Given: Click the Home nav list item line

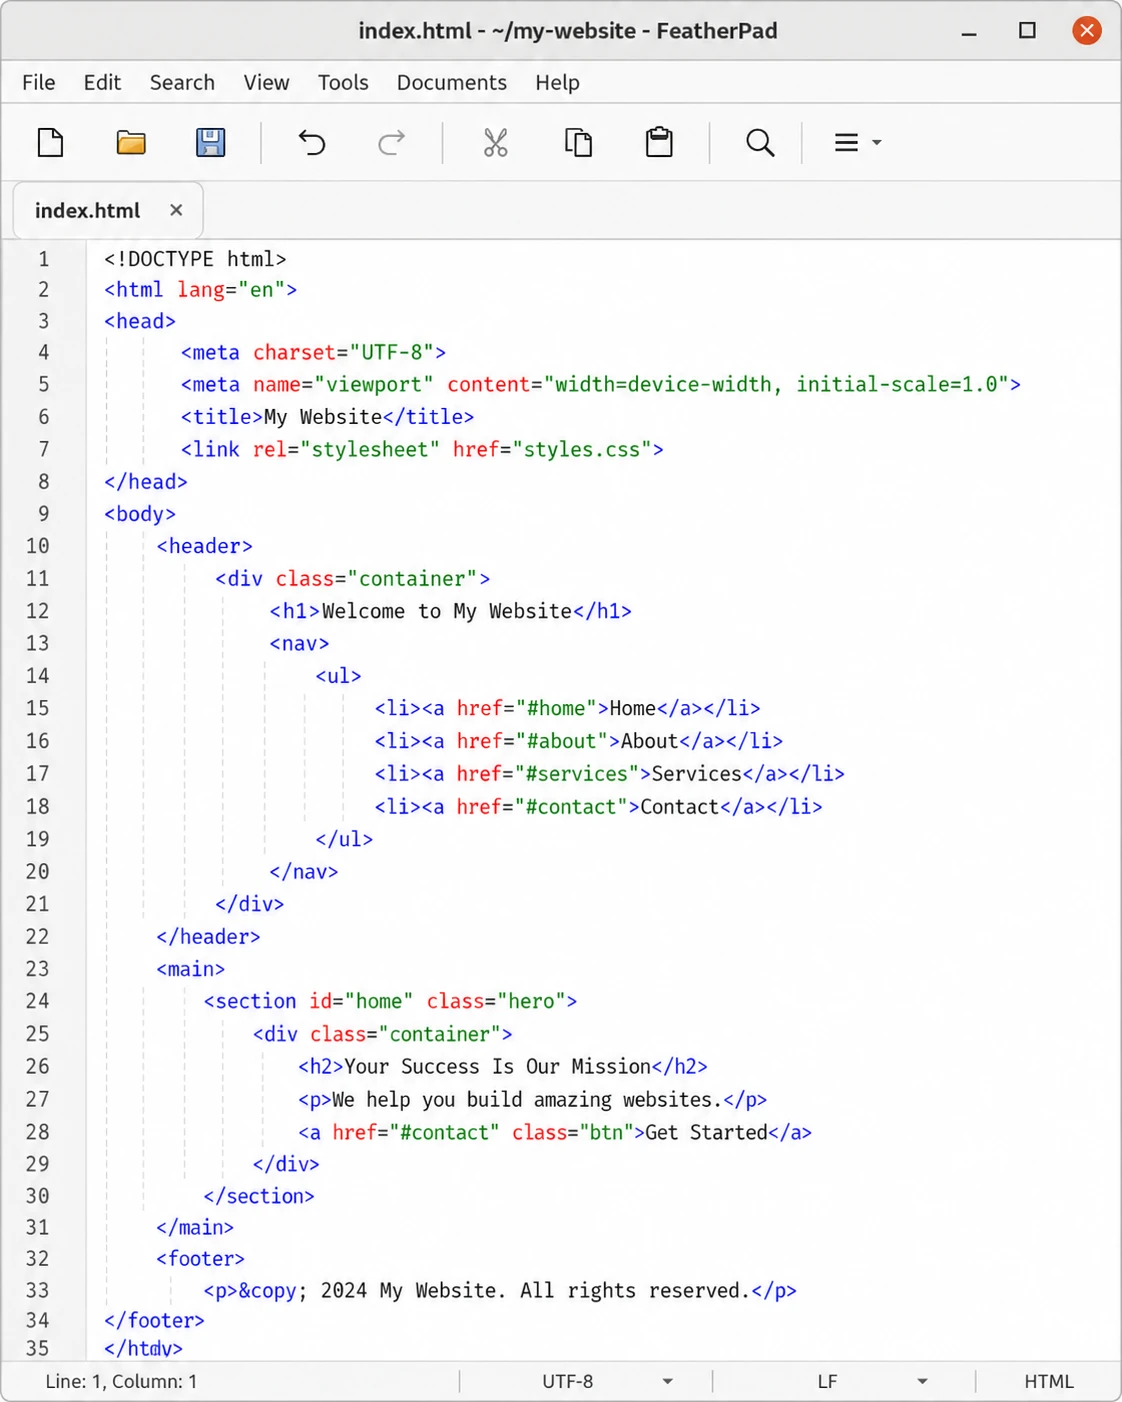Looking at the screenshot, I should pyautogui.click(x=567, y=708).
